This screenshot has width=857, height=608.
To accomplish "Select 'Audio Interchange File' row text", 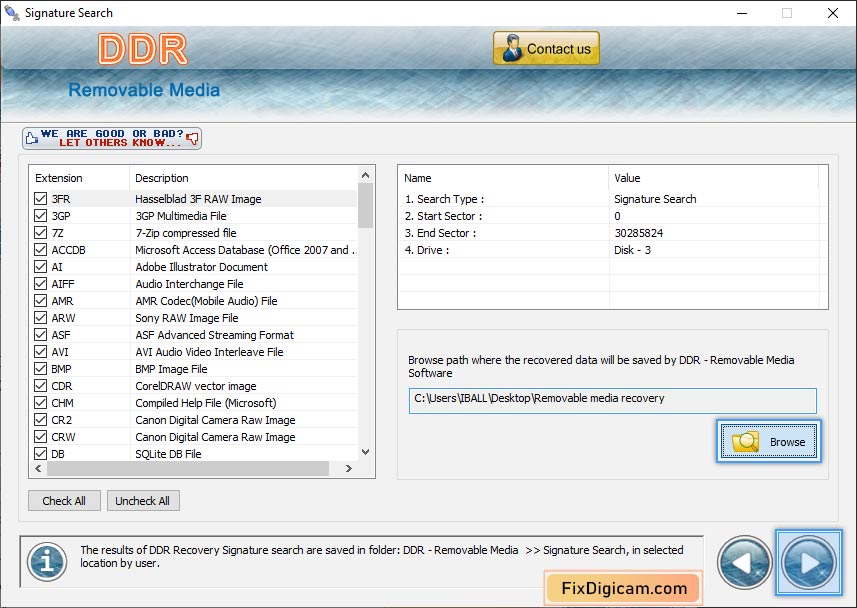I will point(190,284).
